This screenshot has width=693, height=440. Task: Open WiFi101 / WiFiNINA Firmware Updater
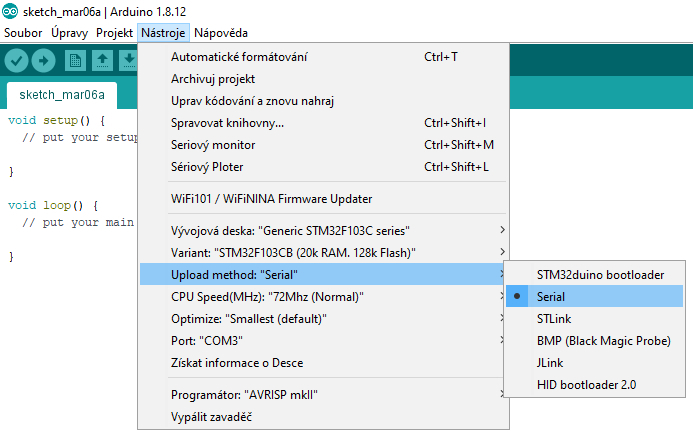[x=324, y=199]
